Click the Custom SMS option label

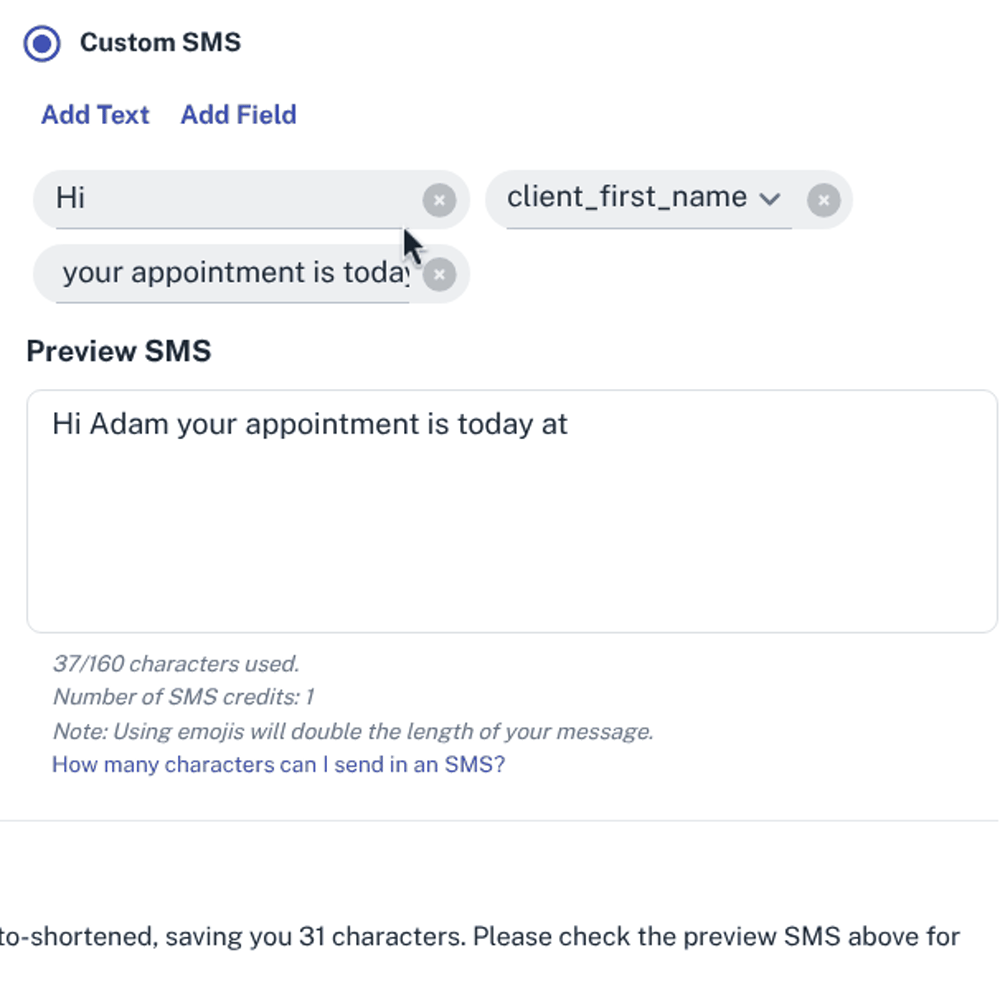click(160, 43)
